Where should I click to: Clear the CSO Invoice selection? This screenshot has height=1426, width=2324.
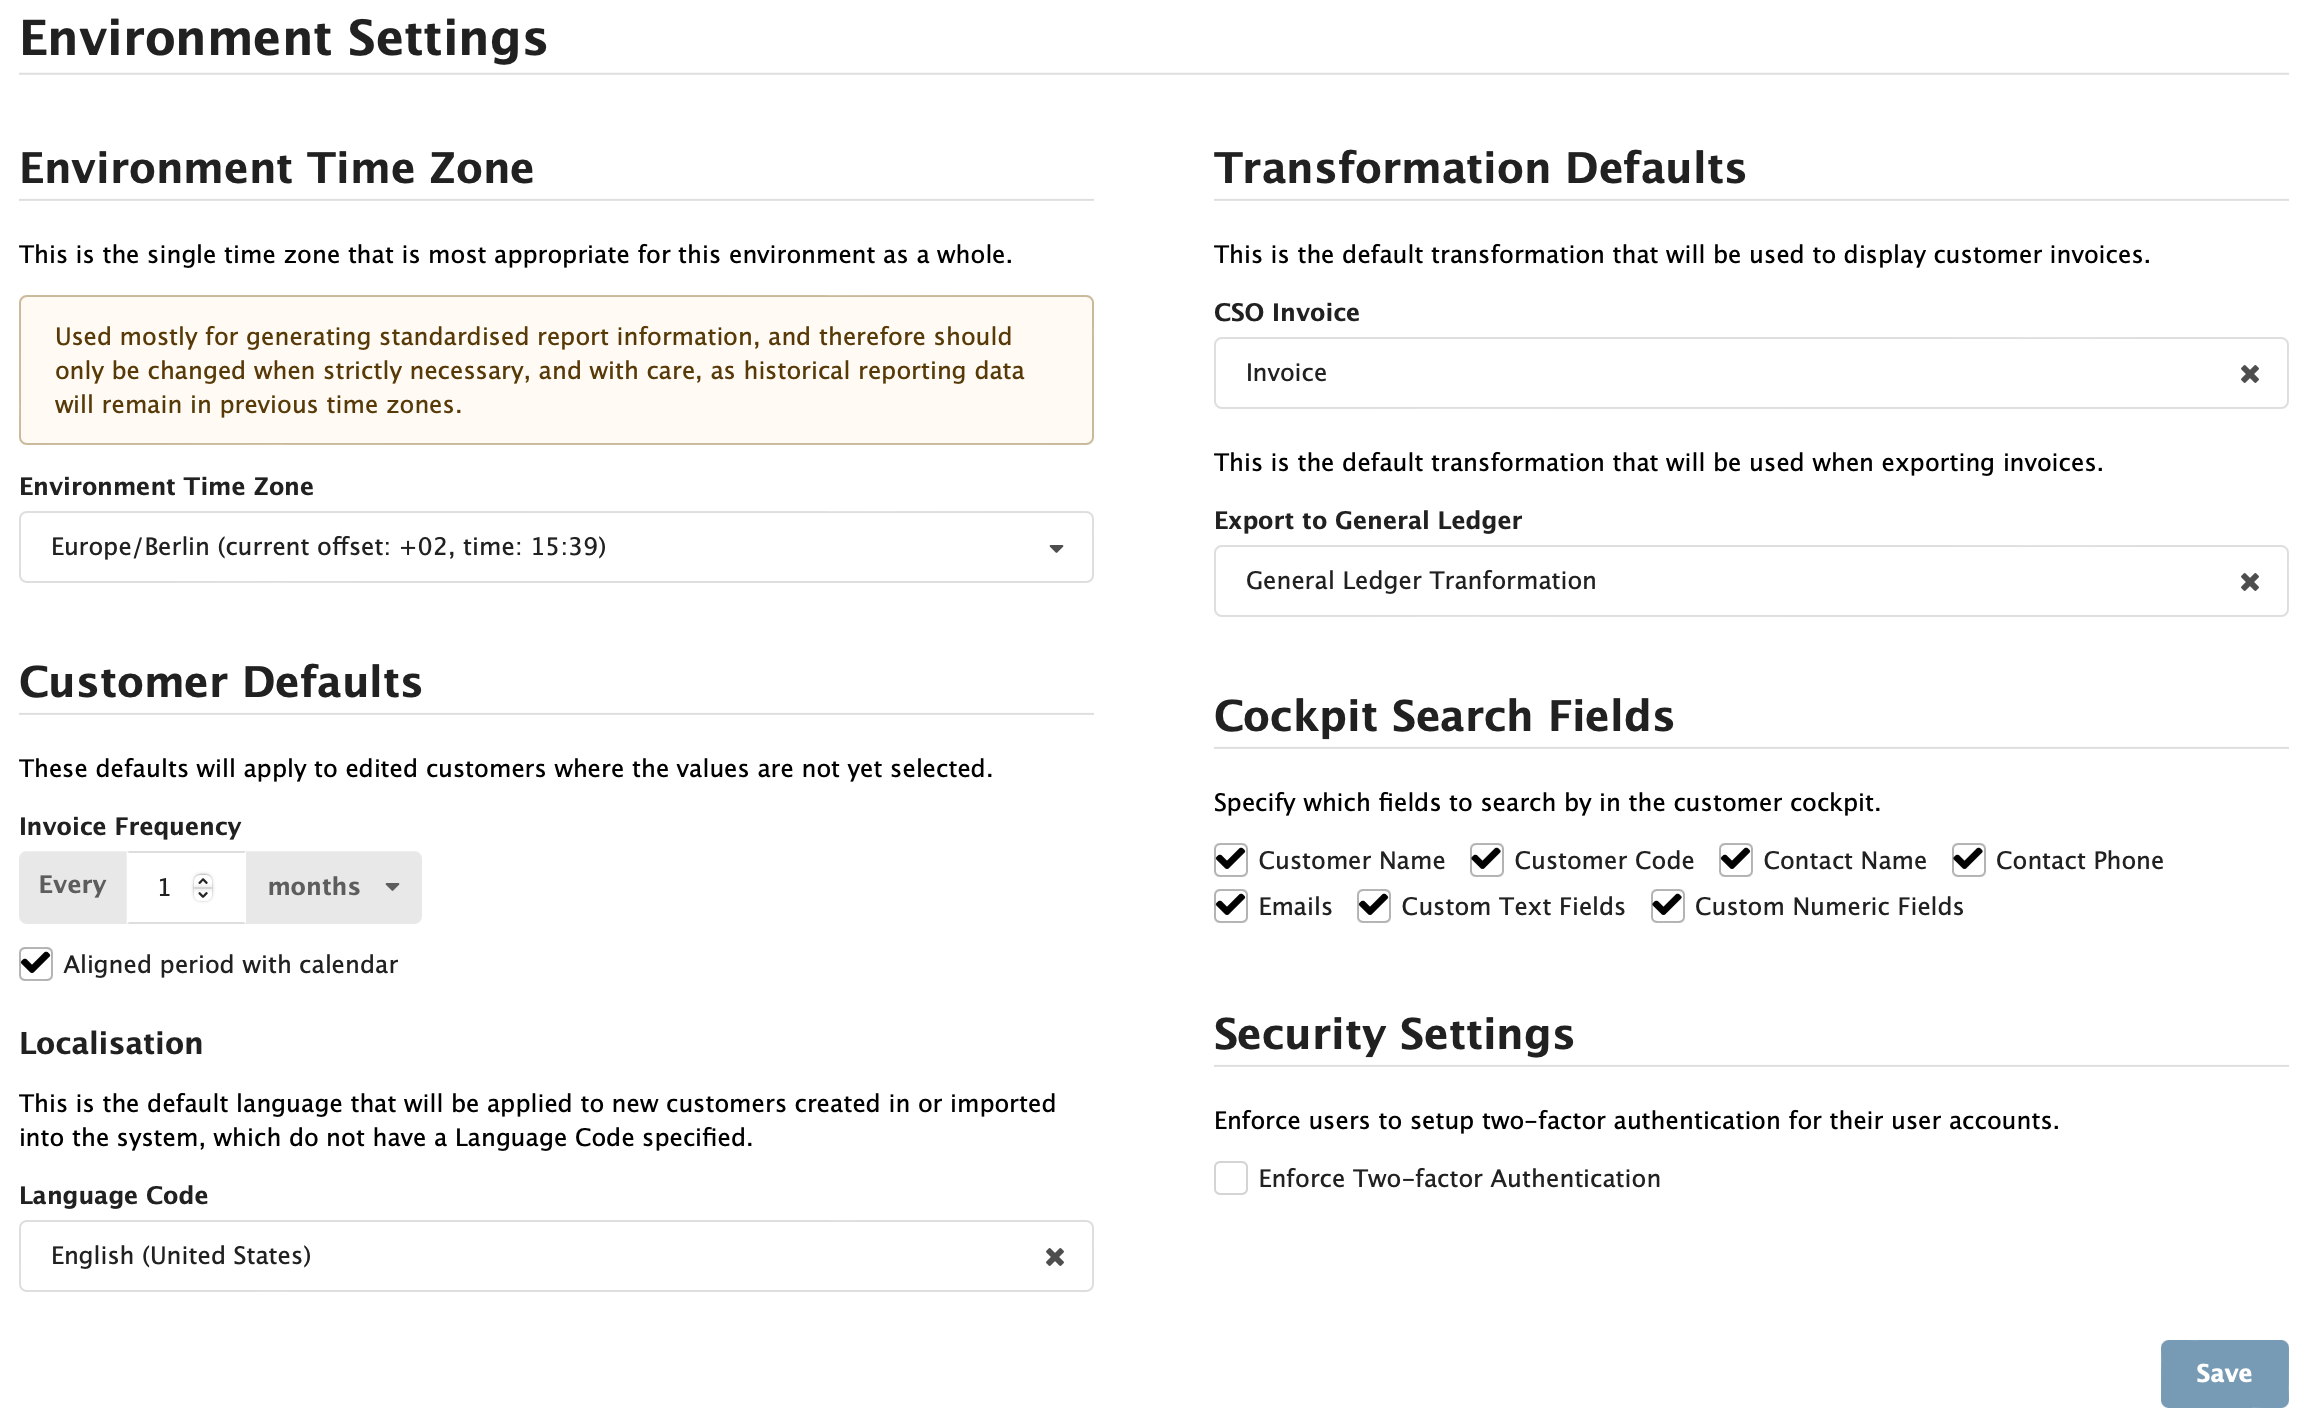coord(2251,373)
